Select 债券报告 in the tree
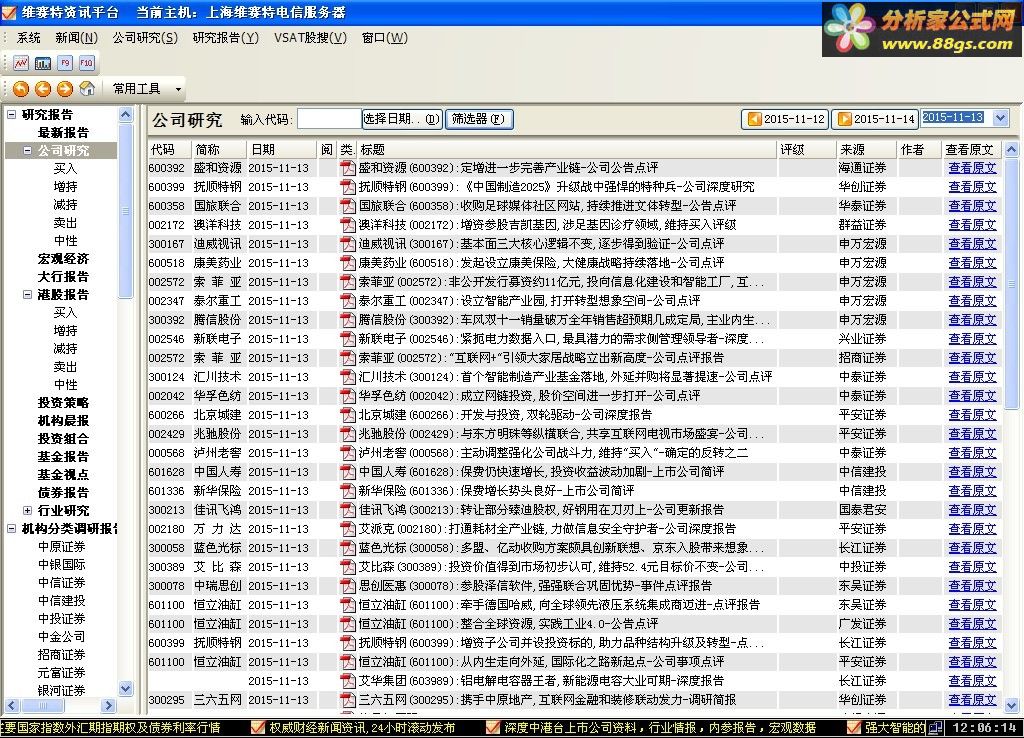Viewport: 1024px width, 738px height. tap(63, 492)
